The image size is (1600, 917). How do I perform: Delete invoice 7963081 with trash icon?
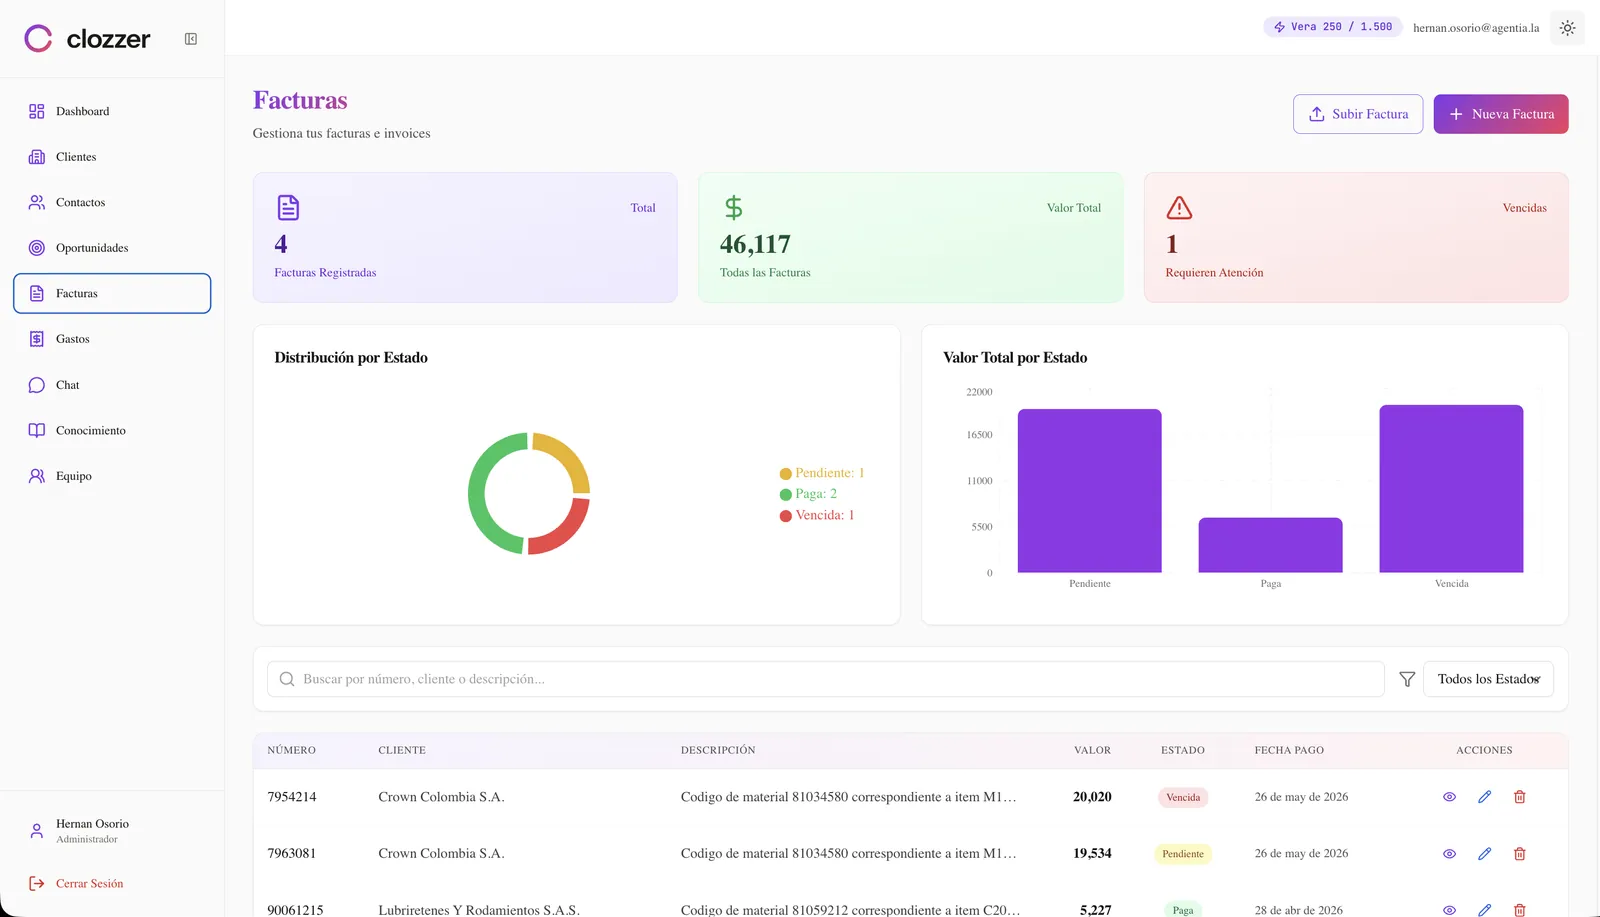(x=1519, y=854)
